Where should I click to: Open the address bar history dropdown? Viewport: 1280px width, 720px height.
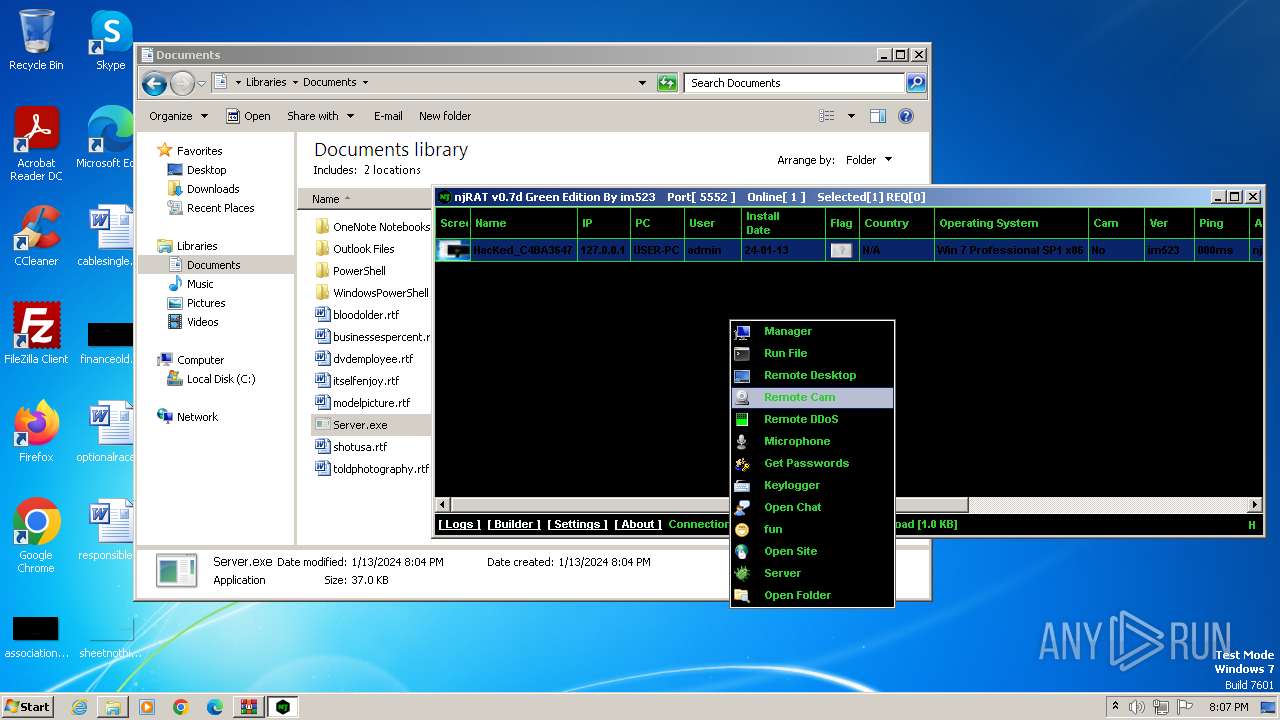click(642, 83)
